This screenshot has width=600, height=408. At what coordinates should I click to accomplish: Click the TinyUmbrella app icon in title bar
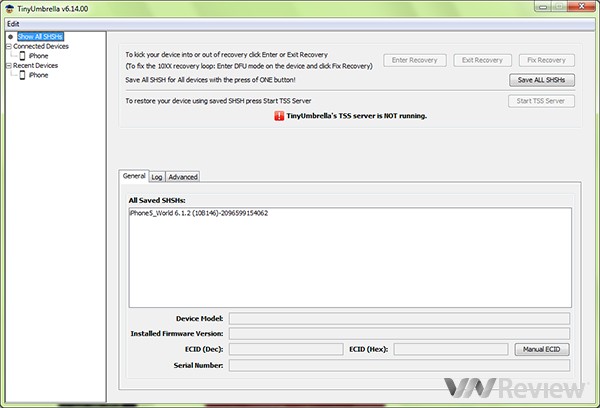[9, 8]
